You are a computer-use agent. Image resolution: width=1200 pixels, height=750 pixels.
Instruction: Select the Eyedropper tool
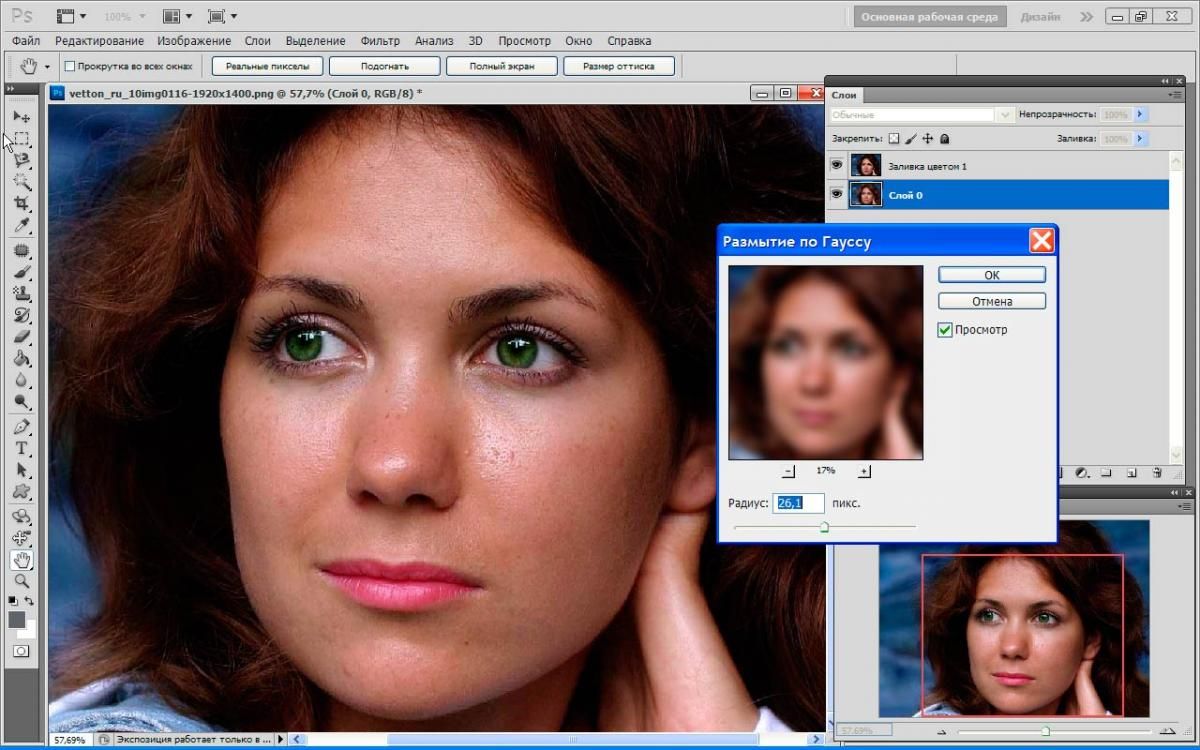[21, 225]
